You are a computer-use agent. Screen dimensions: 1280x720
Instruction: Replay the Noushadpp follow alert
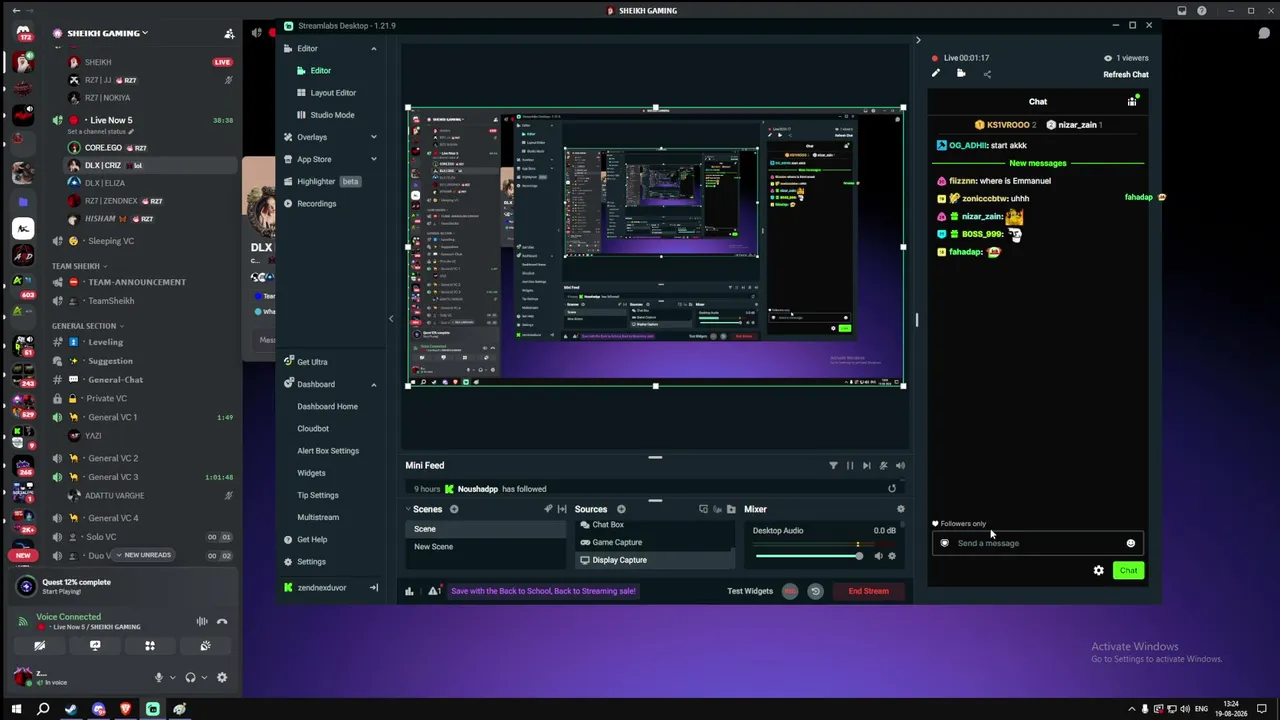(892, 489)
